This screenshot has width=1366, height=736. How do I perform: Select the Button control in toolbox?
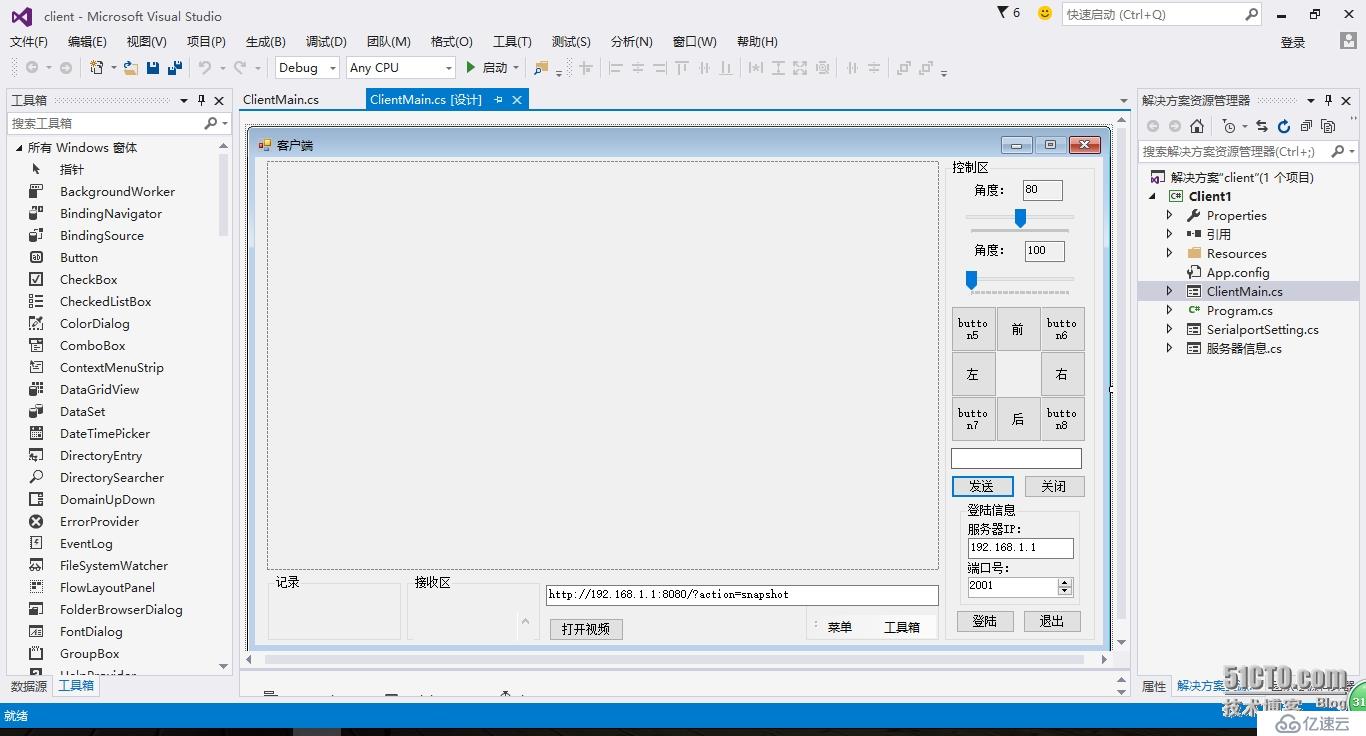pos(79,257)
